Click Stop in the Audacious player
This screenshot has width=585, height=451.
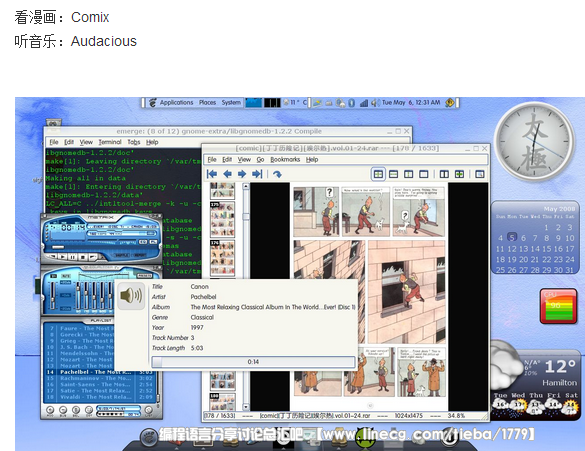pos(83,257)
